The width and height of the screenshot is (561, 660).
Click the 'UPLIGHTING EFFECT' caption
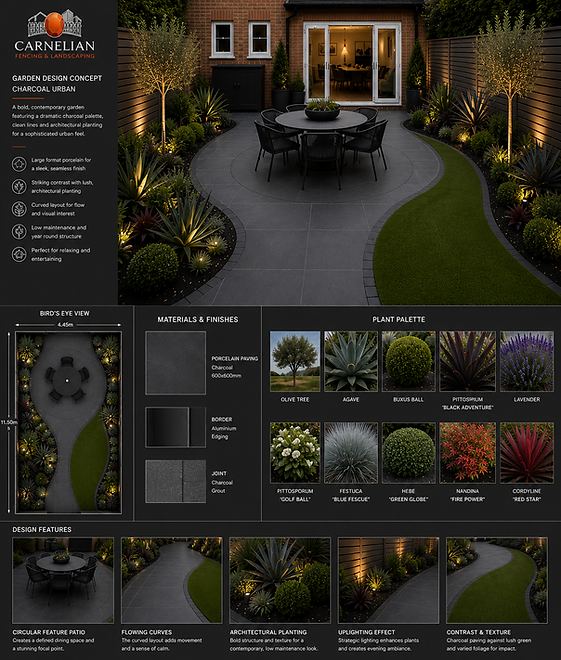[x=367, y=632]
